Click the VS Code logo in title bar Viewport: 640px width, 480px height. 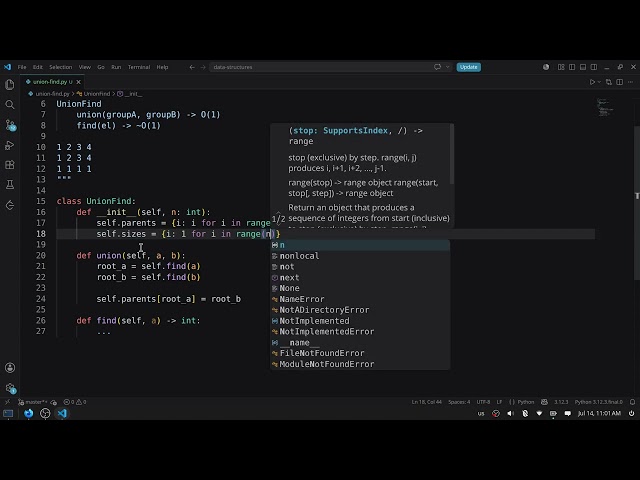[x=7, y=67]
